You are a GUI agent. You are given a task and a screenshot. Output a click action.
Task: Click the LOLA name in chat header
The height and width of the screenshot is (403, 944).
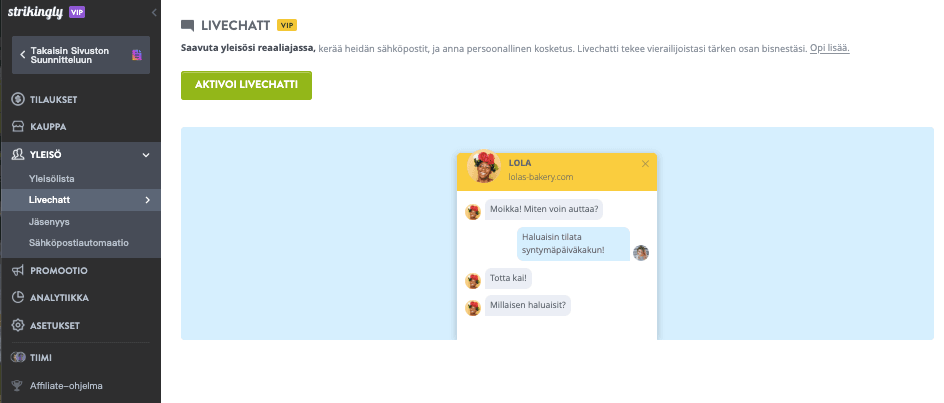520,163
